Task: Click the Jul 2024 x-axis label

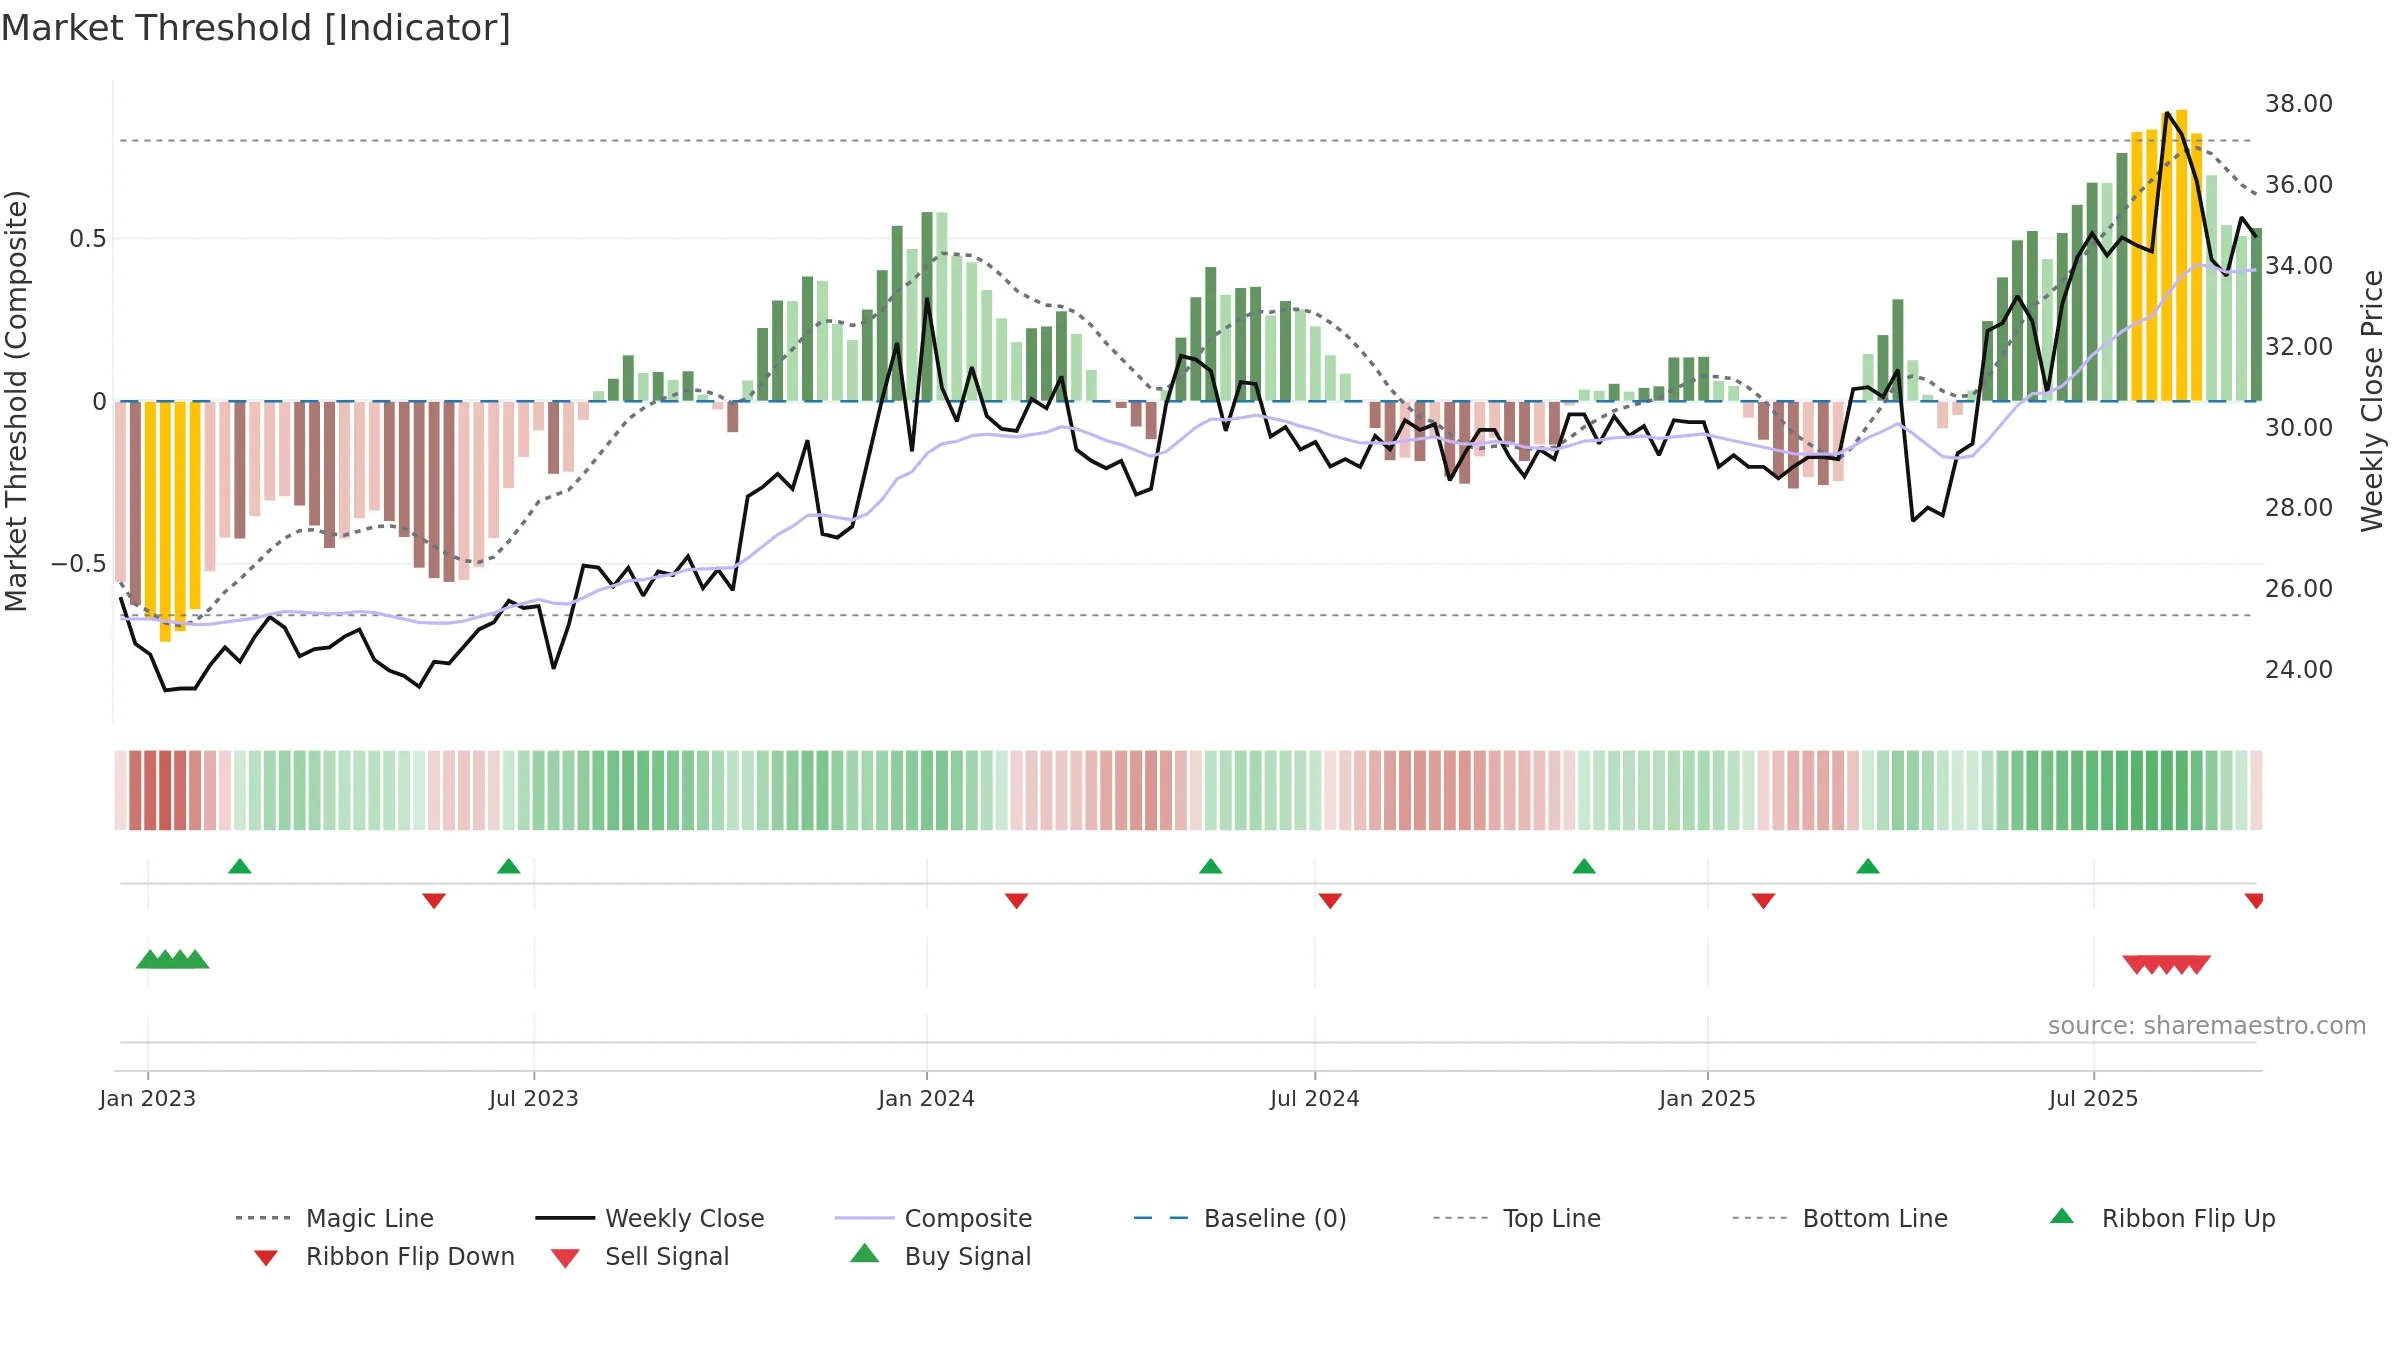Action: (x=1315, y=1098)
